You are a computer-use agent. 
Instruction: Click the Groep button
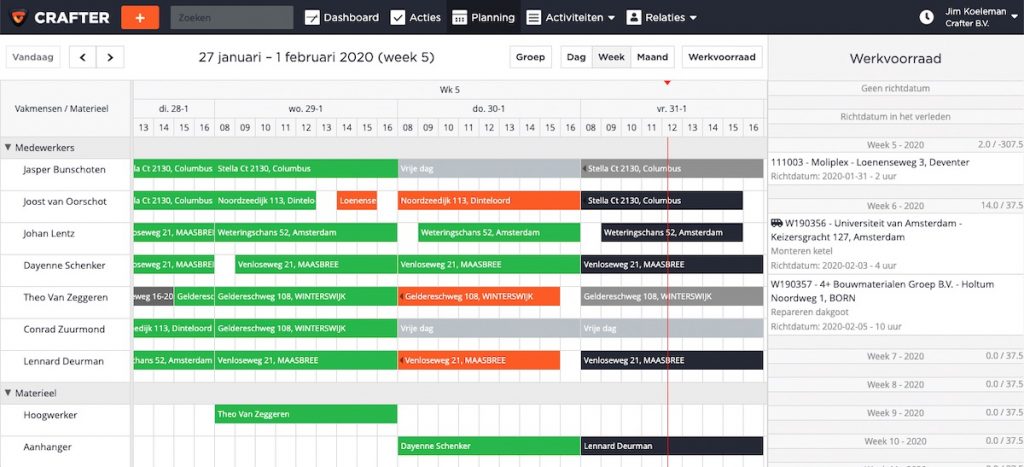(530, 57)
